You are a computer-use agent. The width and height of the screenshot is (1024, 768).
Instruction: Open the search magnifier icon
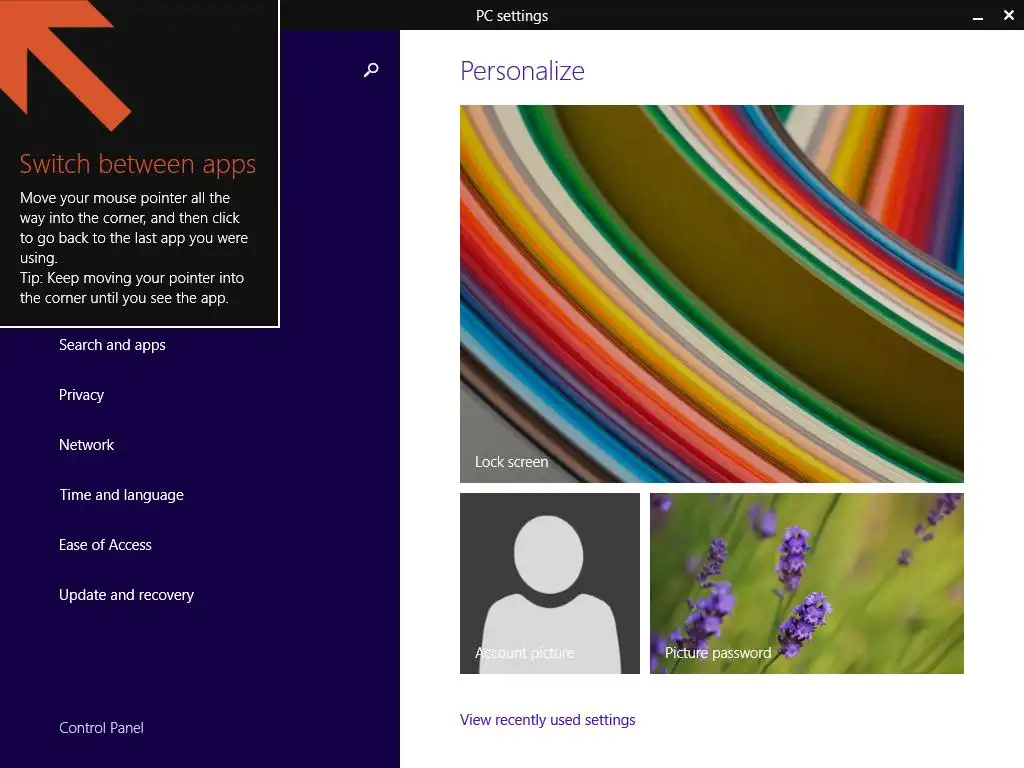point(371,69)
